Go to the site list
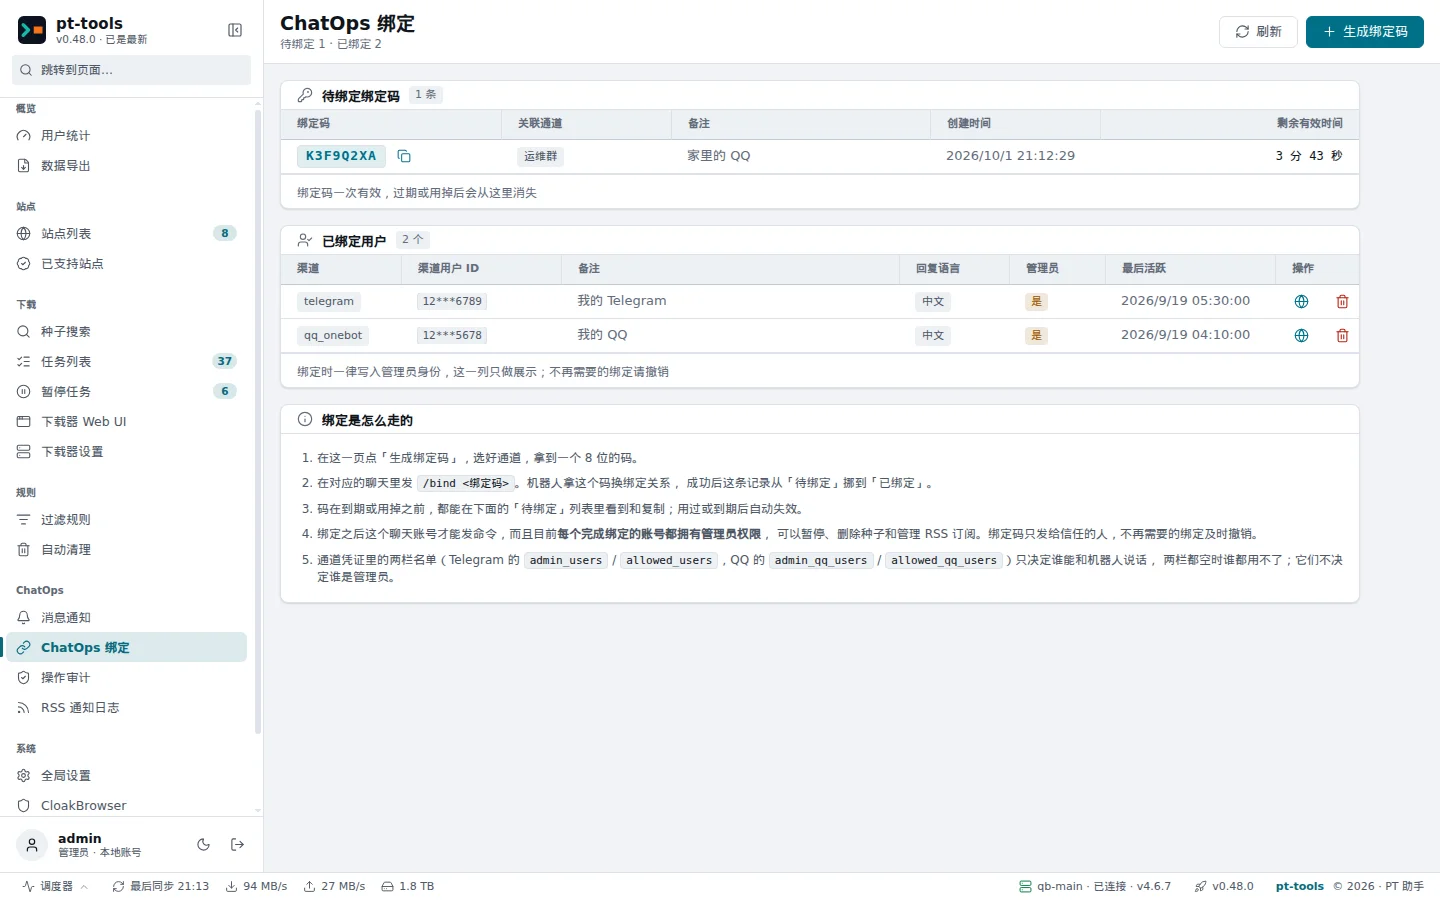1440x900 pixels. coord(127,234)
